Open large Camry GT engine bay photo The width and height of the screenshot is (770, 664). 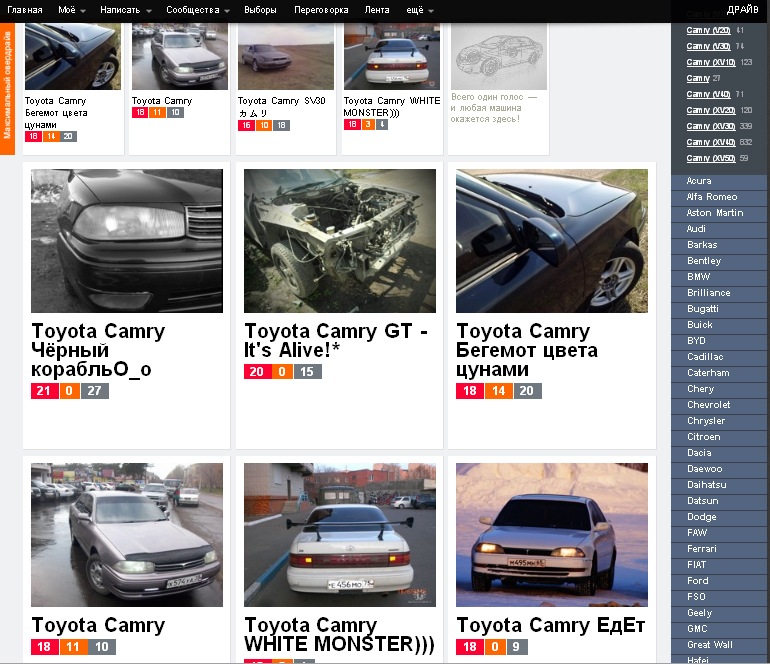click(340, 241)
